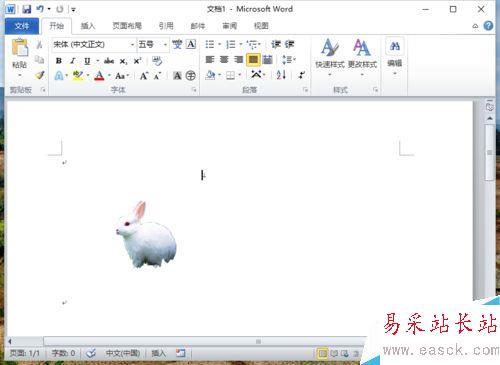Click the Clear Formatting eraser icon
This screenshot has width=500, height=365.
157,61
